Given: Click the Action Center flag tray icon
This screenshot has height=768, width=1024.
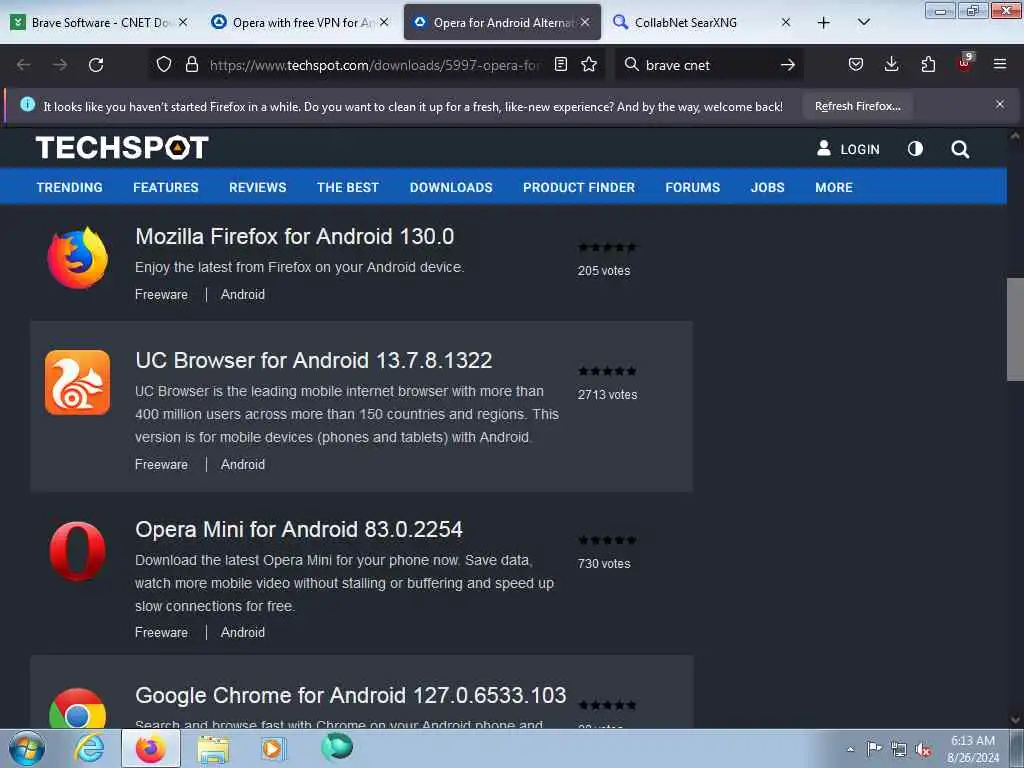Looking at the screenshot, I should [874, 748].
